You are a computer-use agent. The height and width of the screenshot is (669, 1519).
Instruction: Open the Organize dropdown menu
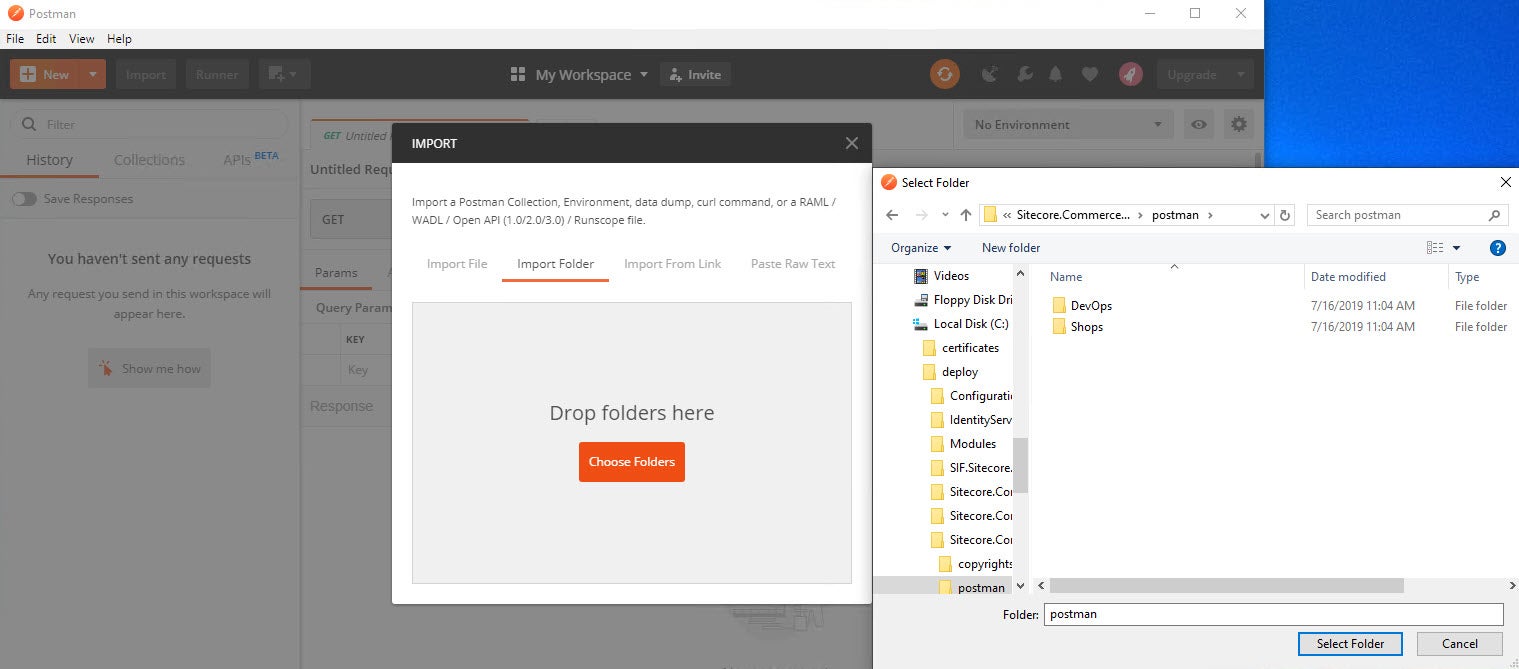click(921, 248)
